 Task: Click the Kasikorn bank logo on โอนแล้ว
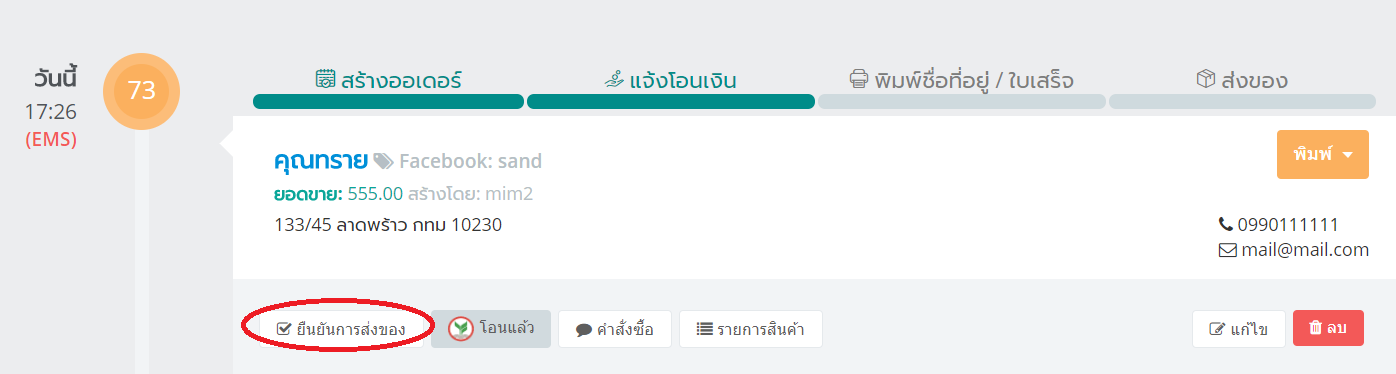[461, 328]
